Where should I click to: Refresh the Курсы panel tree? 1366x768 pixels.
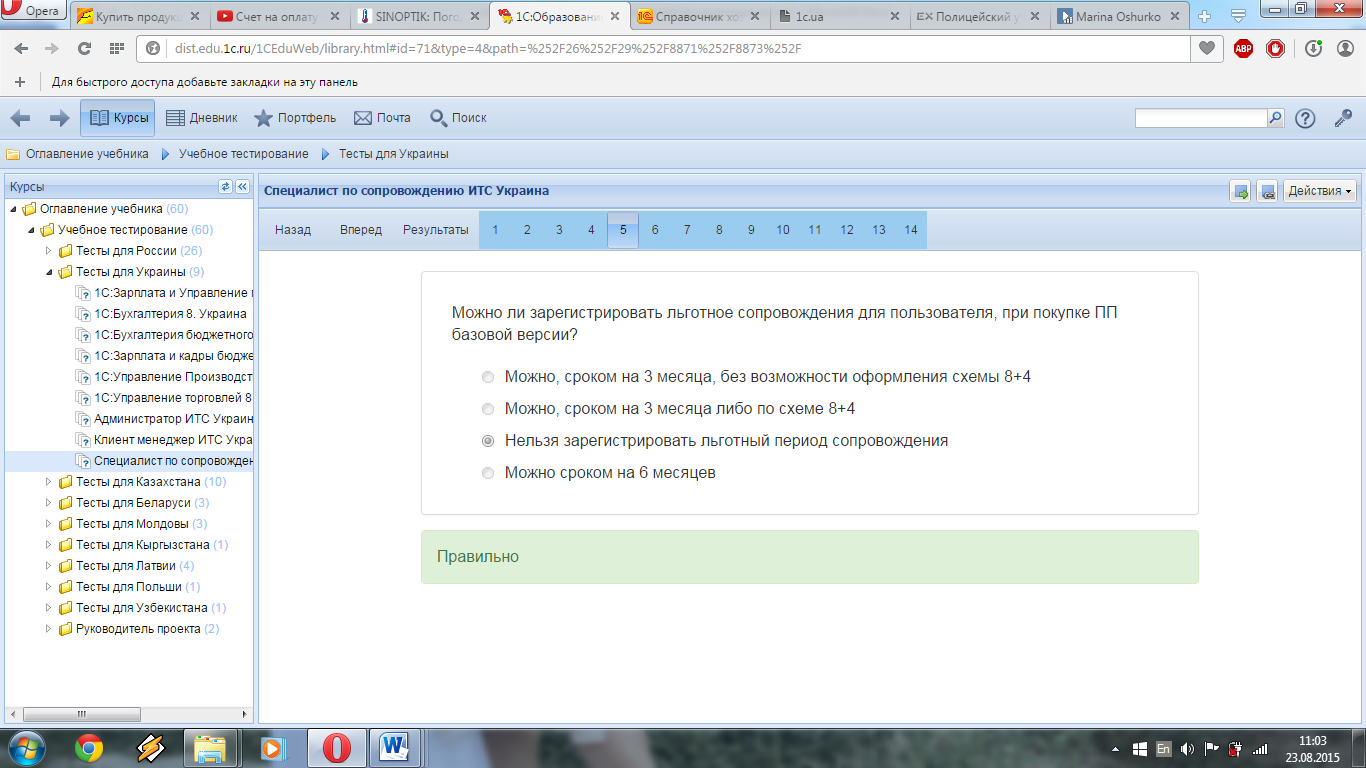click(225, 186)
